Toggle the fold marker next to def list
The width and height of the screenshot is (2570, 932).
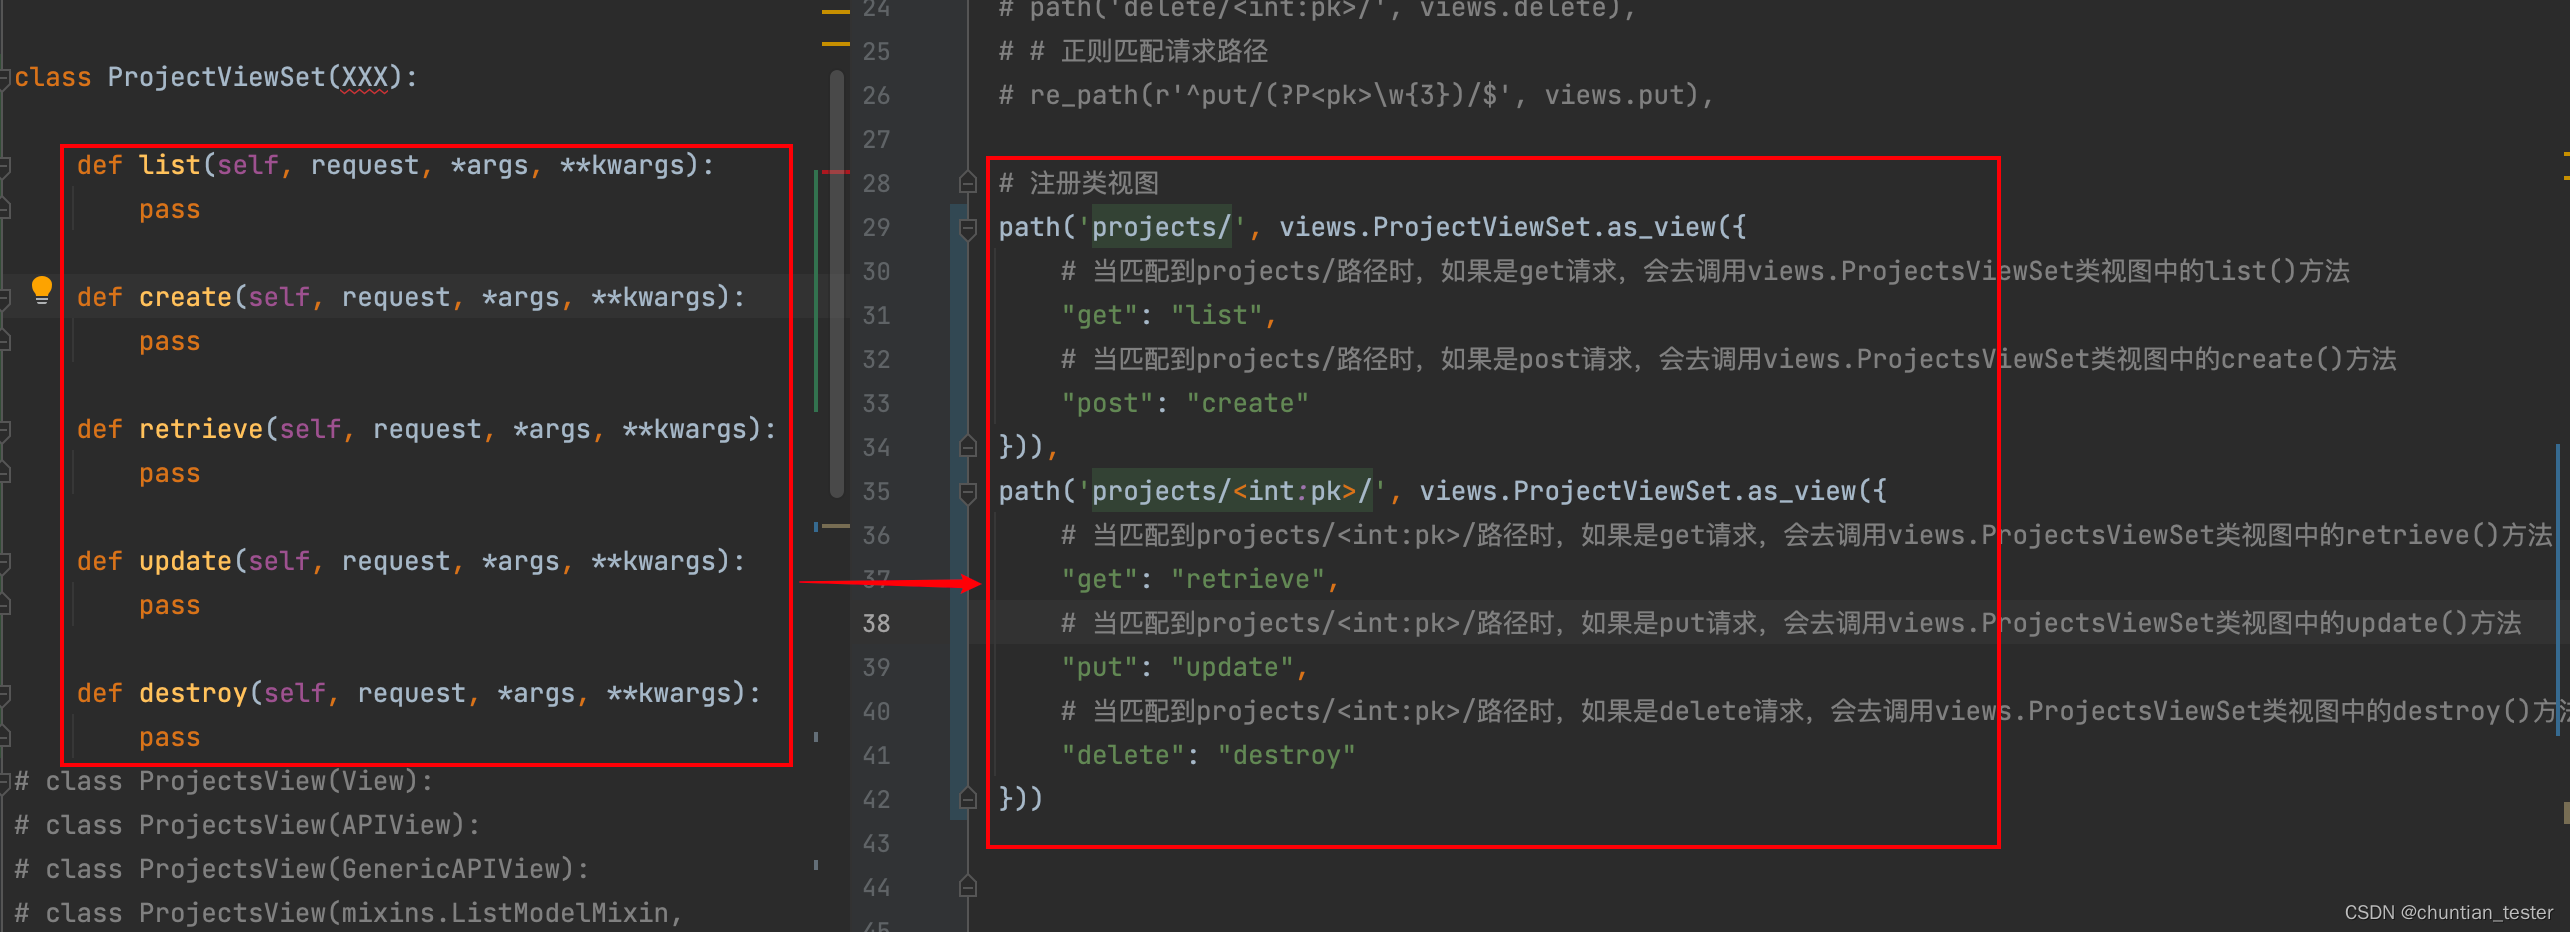coord(5,165)
